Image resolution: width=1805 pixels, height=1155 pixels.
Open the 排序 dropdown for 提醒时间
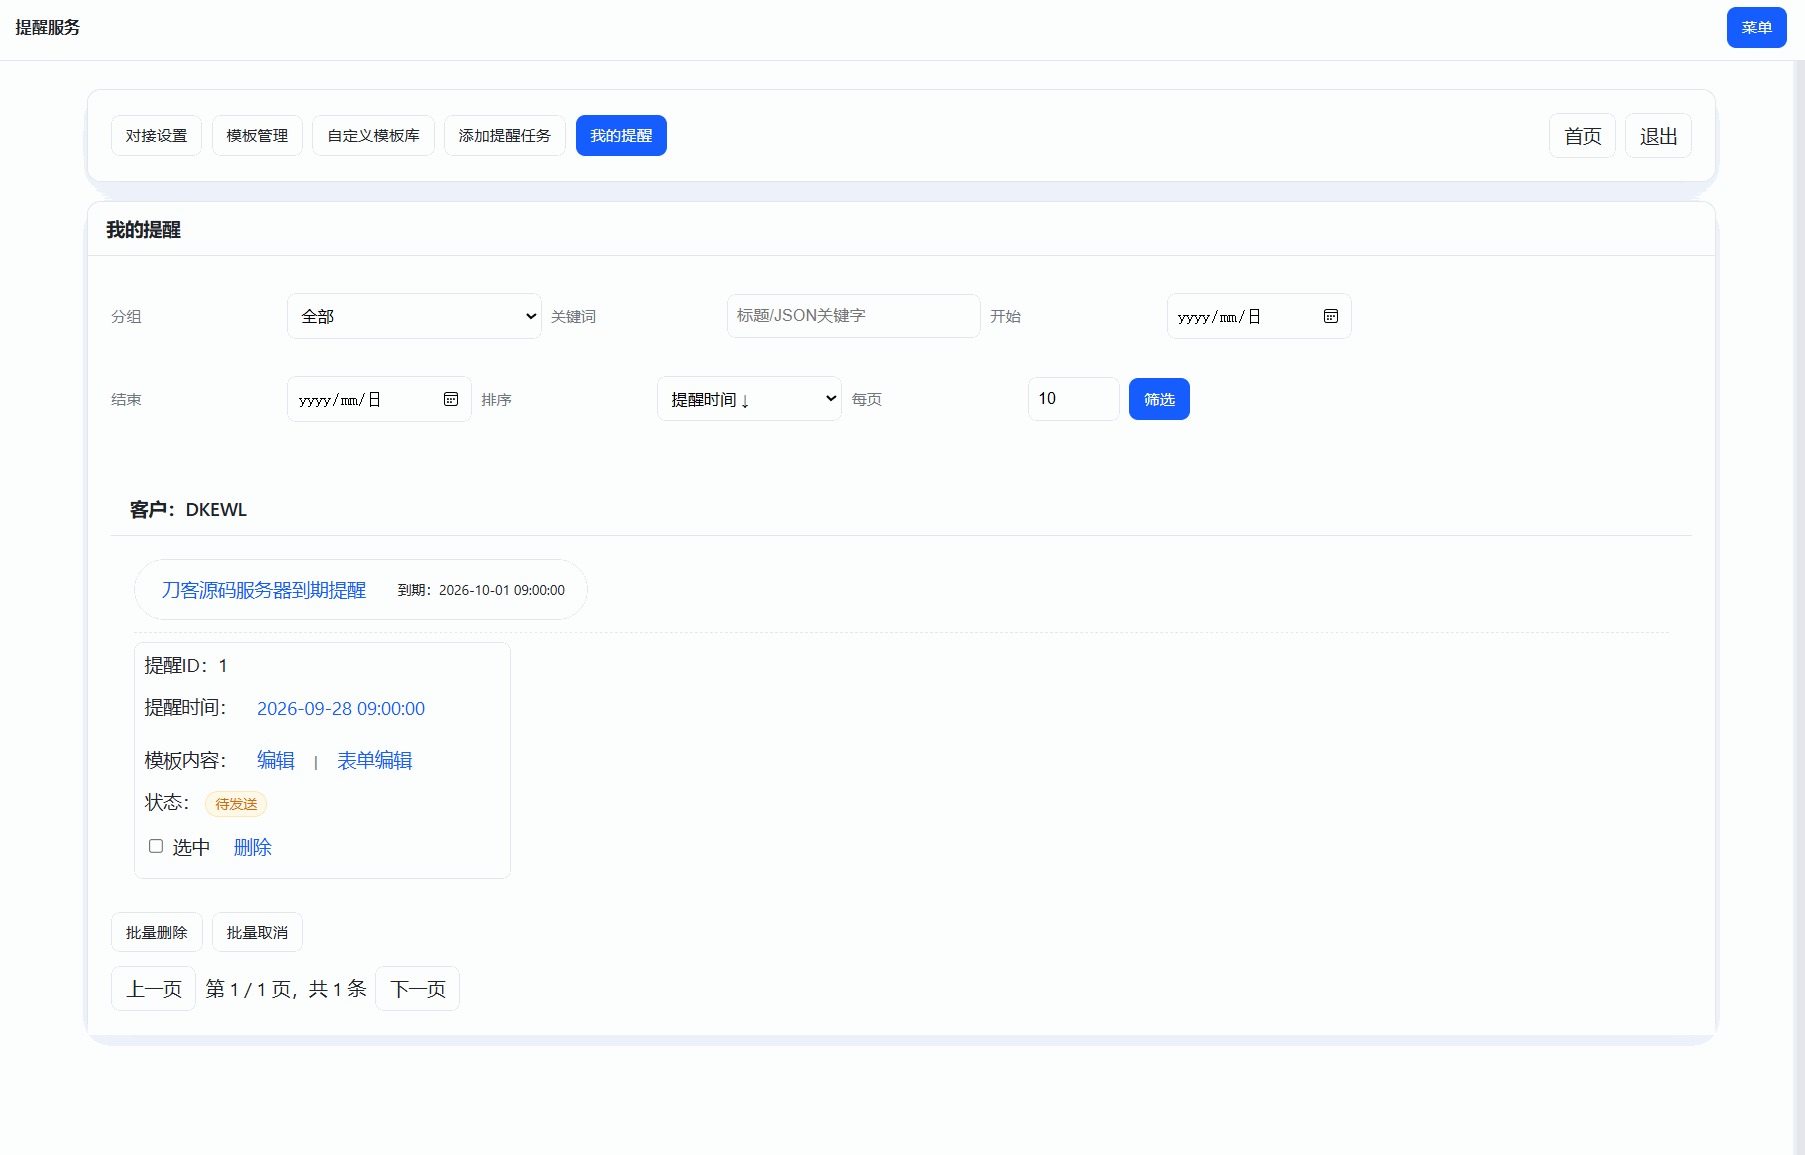pyautogui.click(x=748, y=399)
